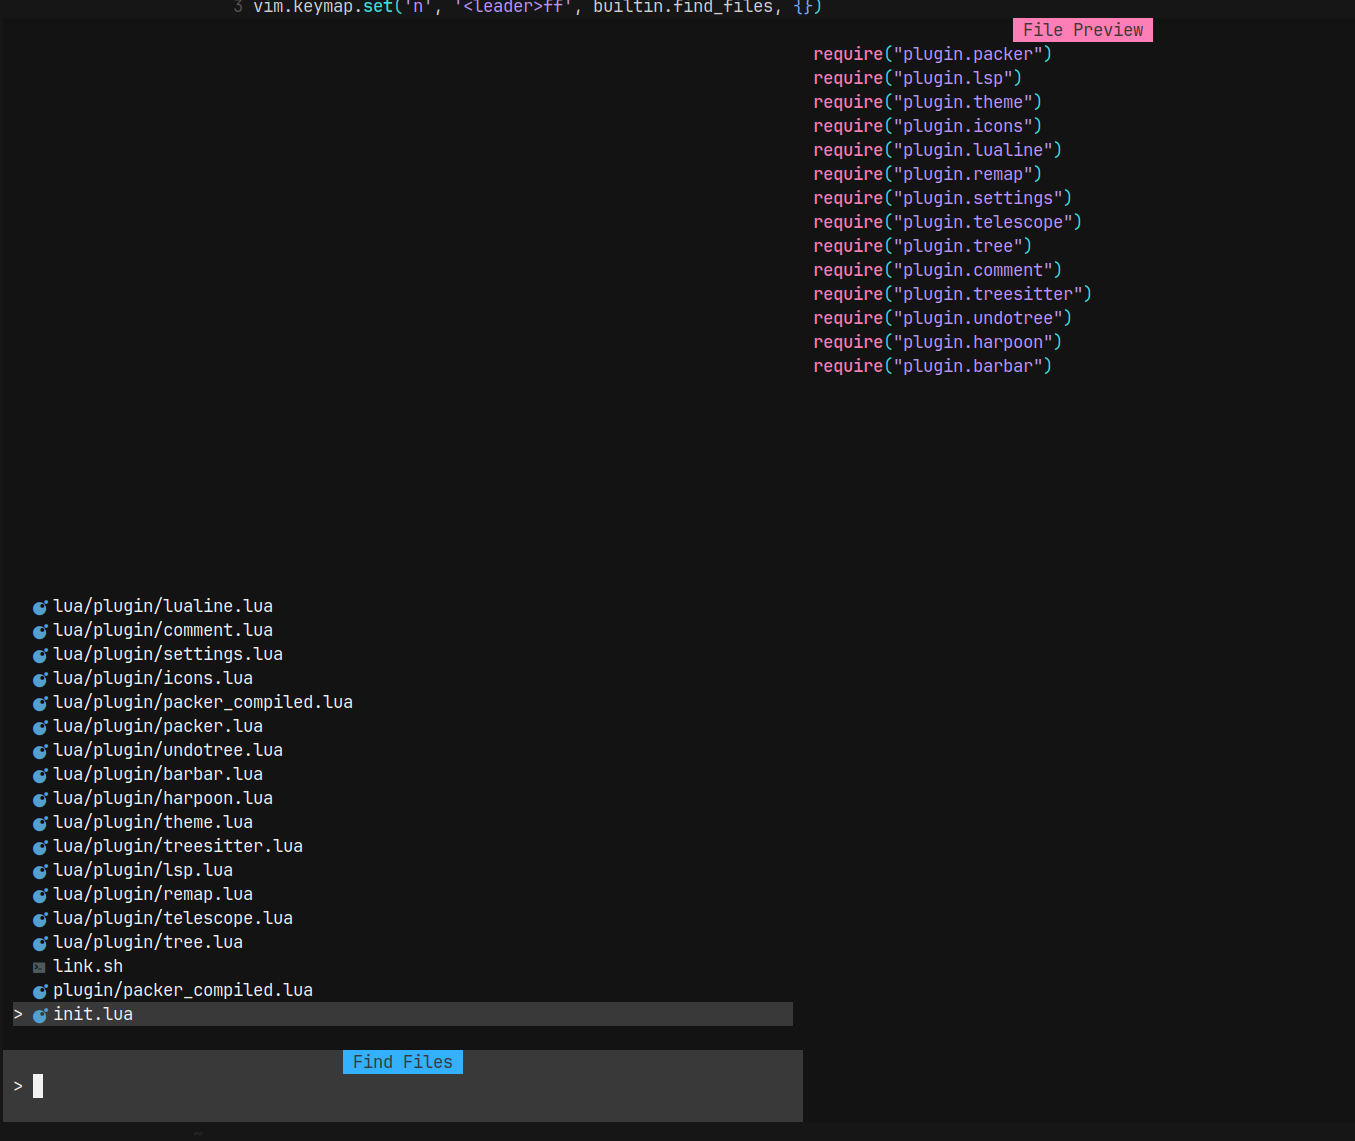This screenshot has height=1141, width=1355.
Task: Click the shell script icon for link.sh
Action: pyautogui.click(x=38, y=966)
